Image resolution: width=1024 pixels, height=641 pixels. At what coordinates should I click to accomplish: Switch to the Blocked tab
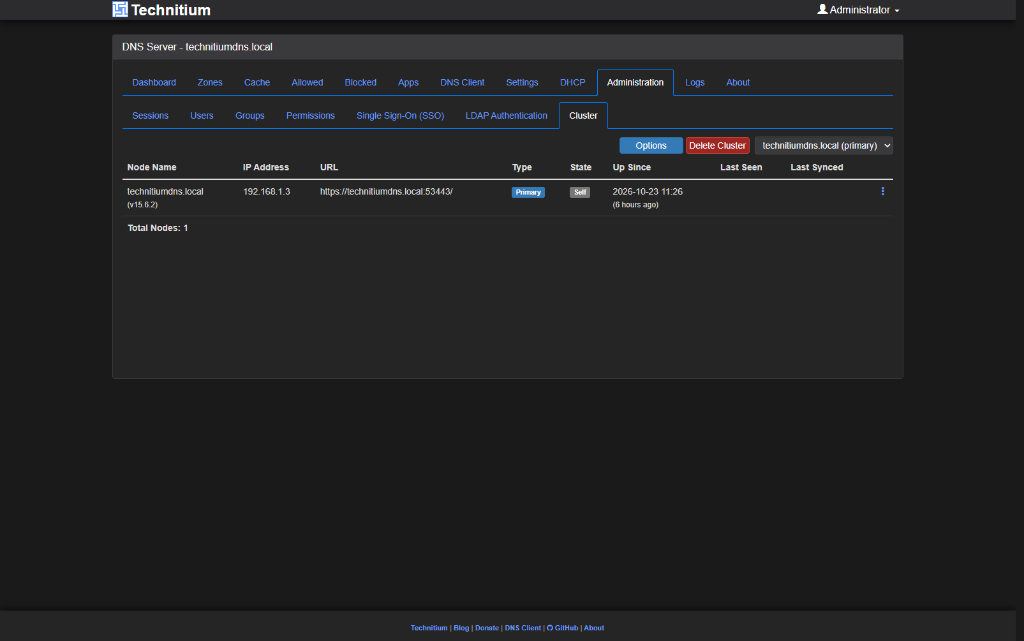[360, 82]
